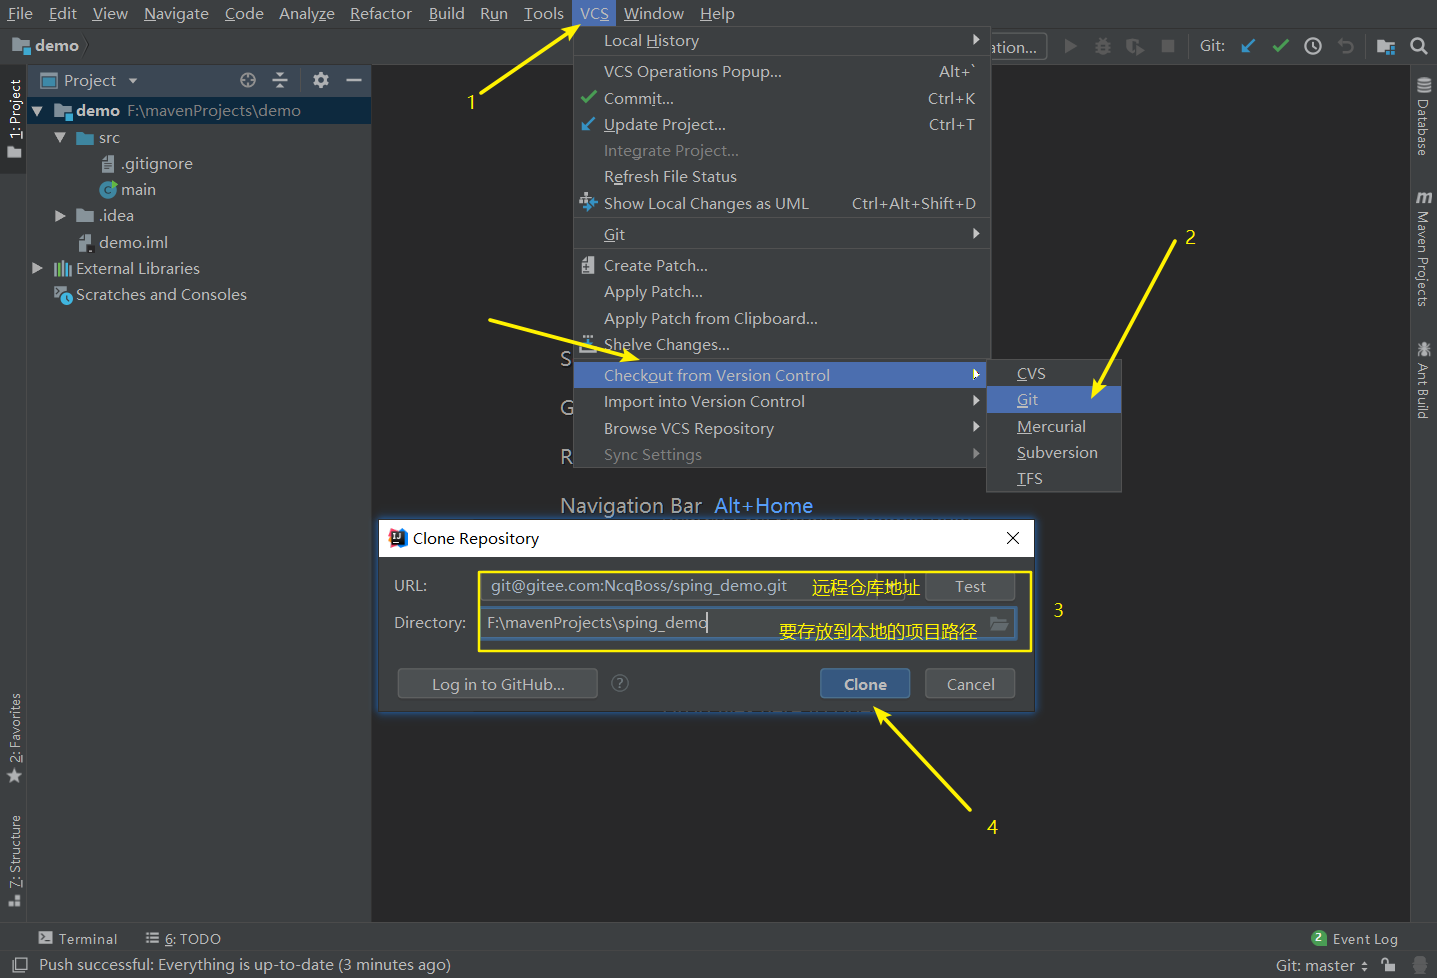Collapse the src folder node

pos(60,138)
